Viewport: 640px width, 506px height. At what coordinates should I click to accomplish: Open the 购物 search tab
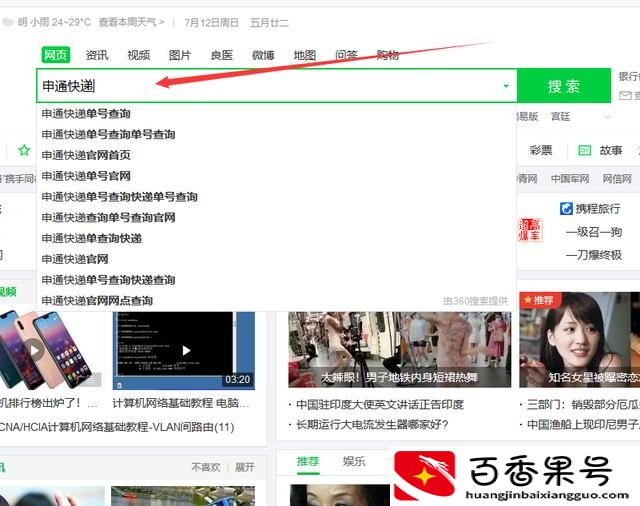tap(388, 55)
